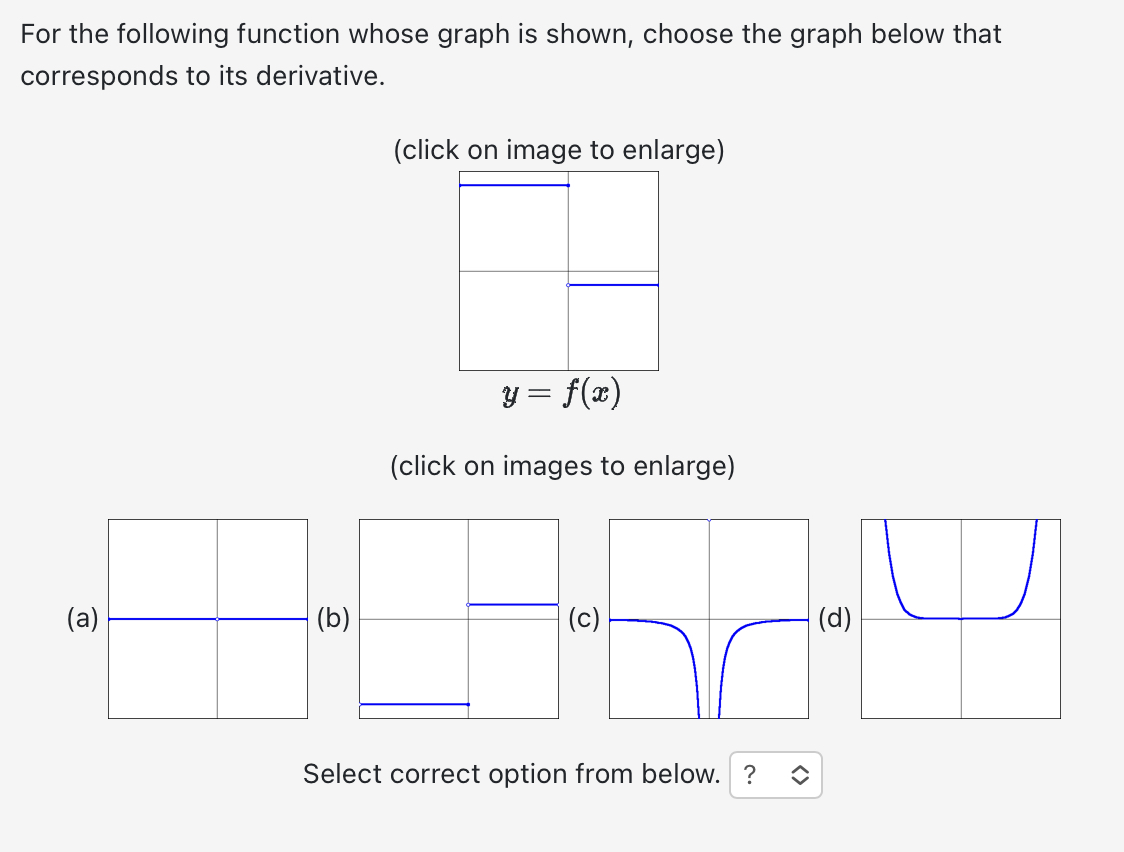Screen dimensions: 1124x852
Task: Click the y = f(x) graph to enlarge it
Action: (559, 270)
